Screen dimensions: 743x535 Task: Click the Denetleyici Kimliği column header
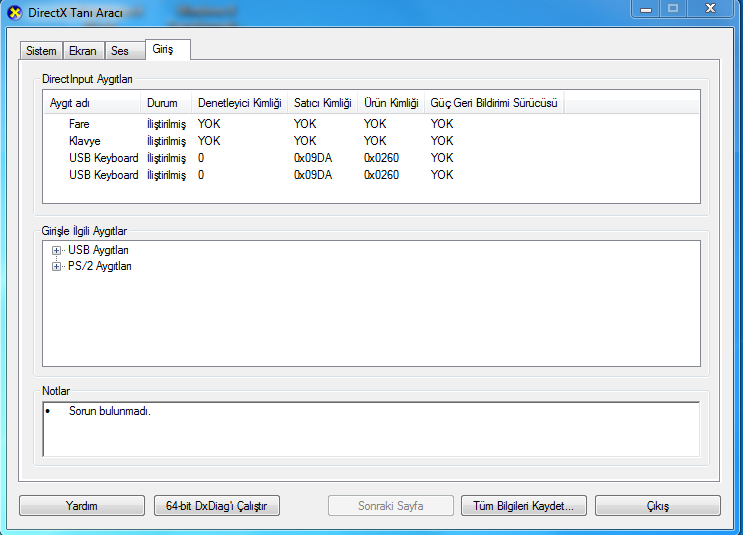tap(240, 103)
